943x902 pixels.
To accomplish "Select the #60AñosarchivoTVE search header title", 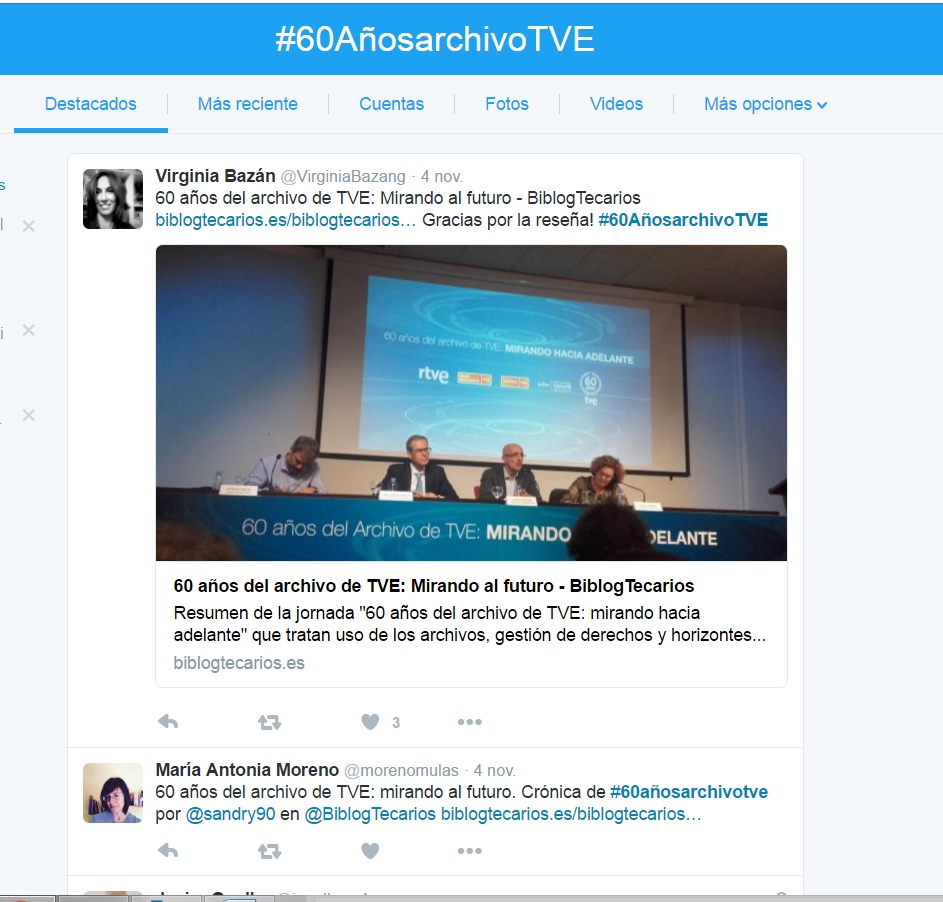I will [435, 39].
